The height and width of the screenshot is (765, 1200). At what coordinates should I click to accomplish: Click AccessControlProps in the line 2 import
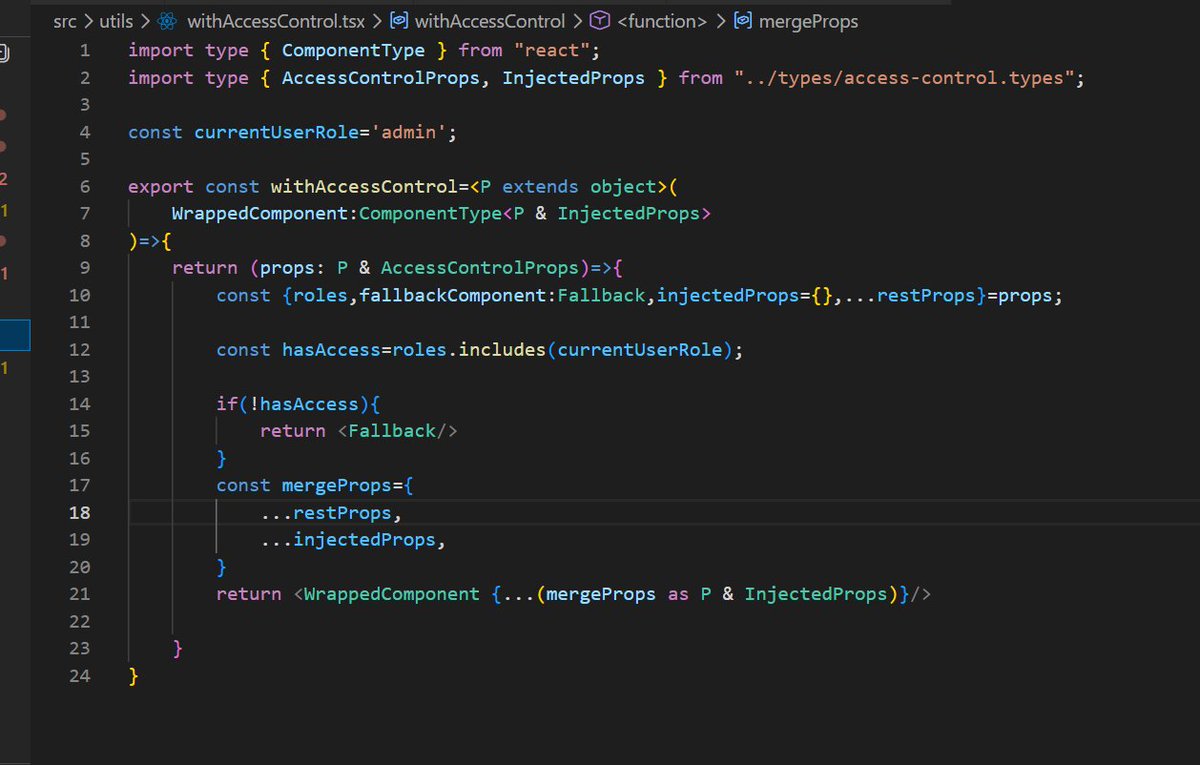(x=381, y=77)
